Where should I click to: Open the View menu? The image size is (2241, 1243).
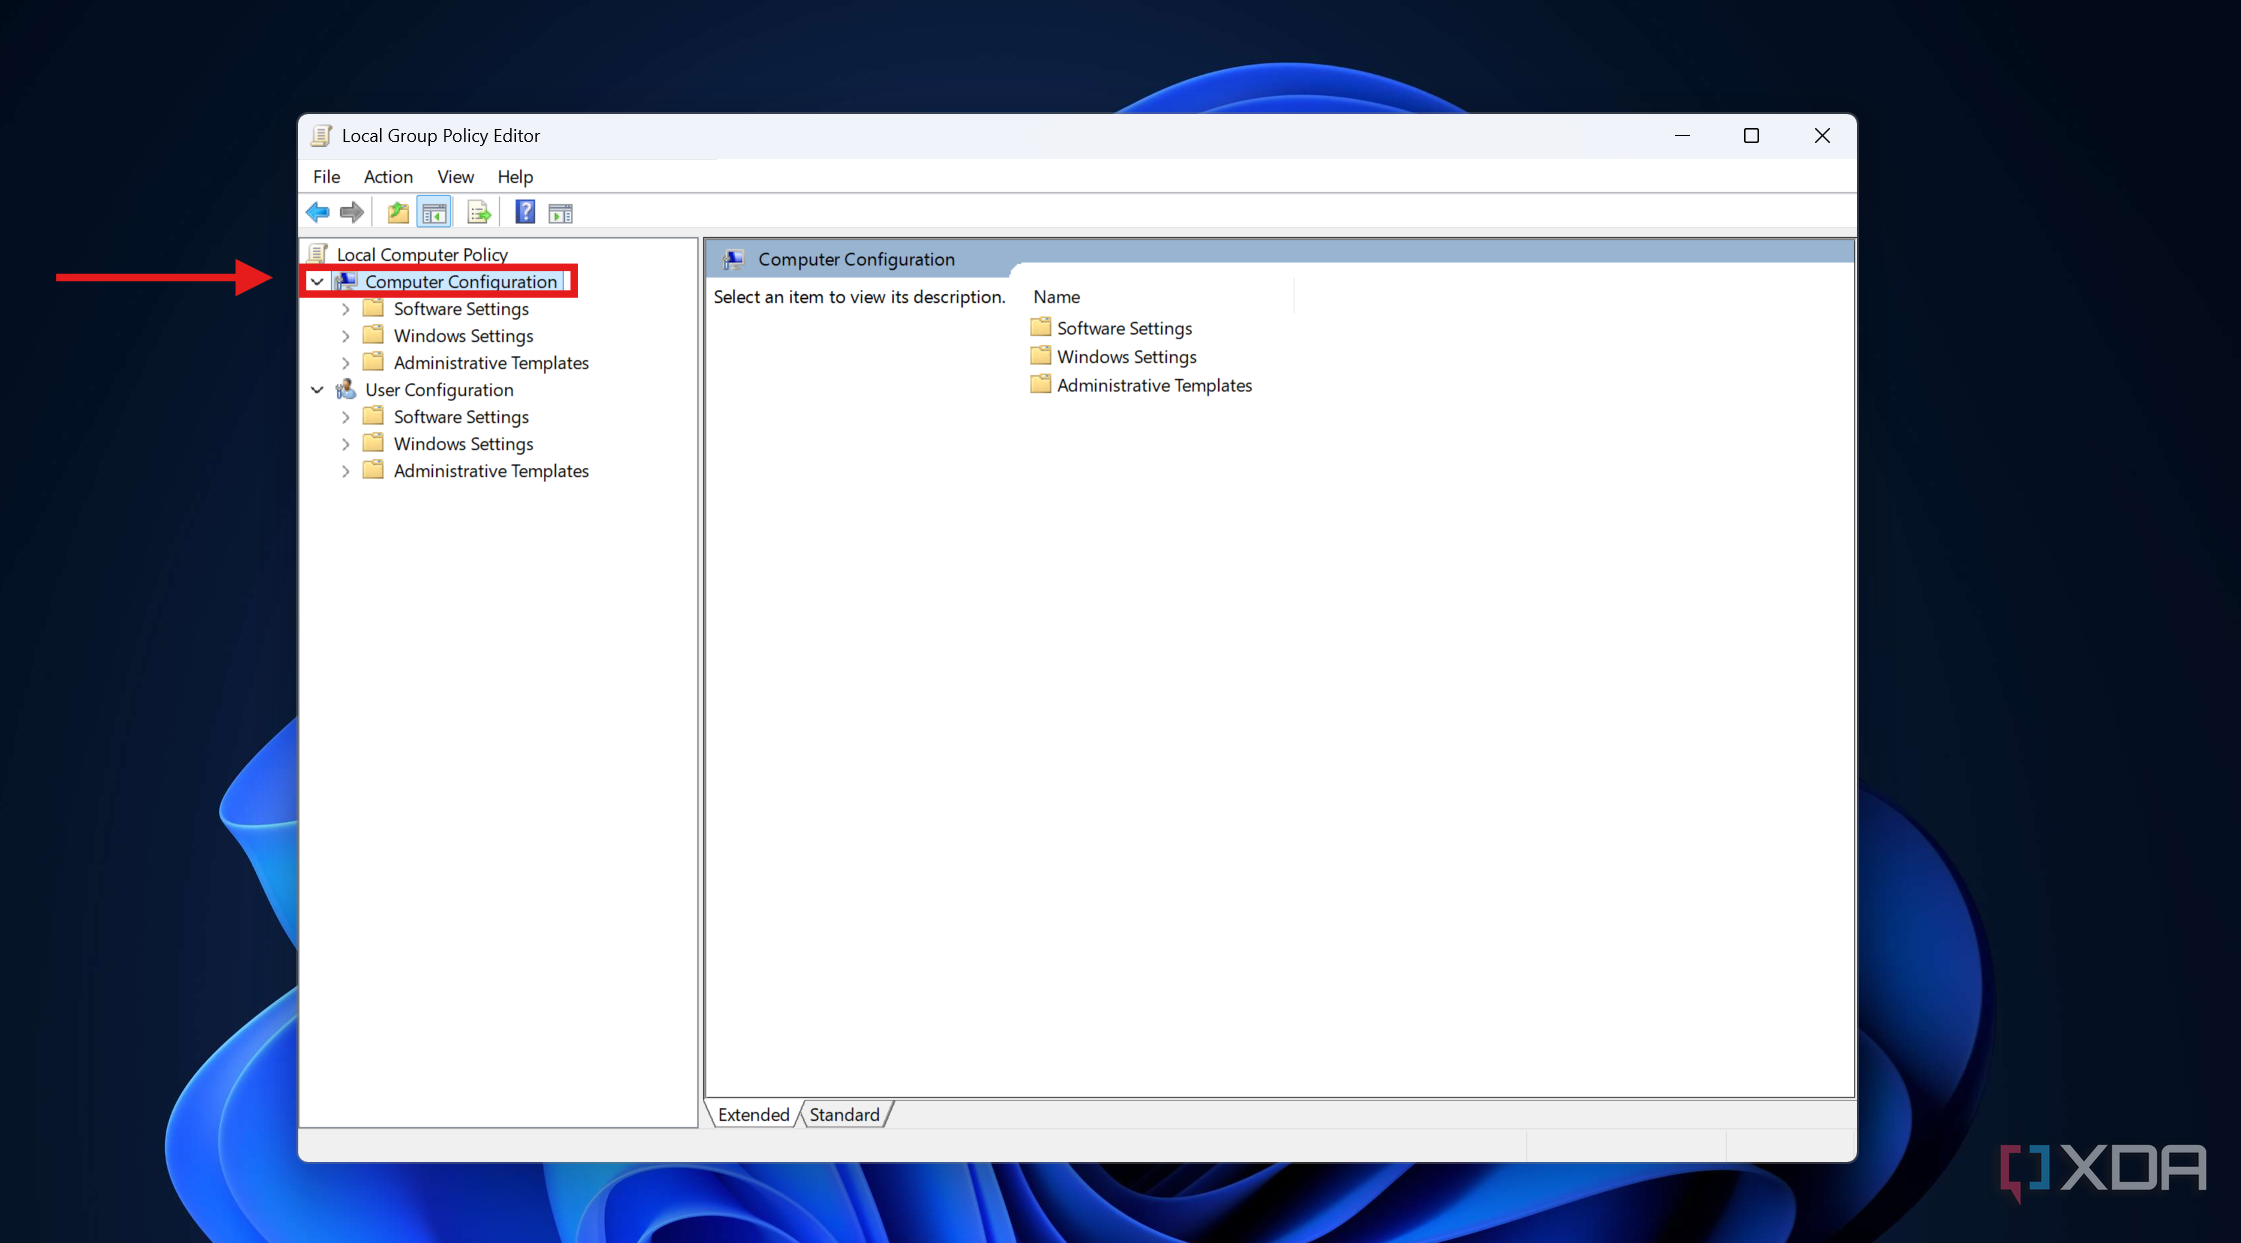point(455,176)
